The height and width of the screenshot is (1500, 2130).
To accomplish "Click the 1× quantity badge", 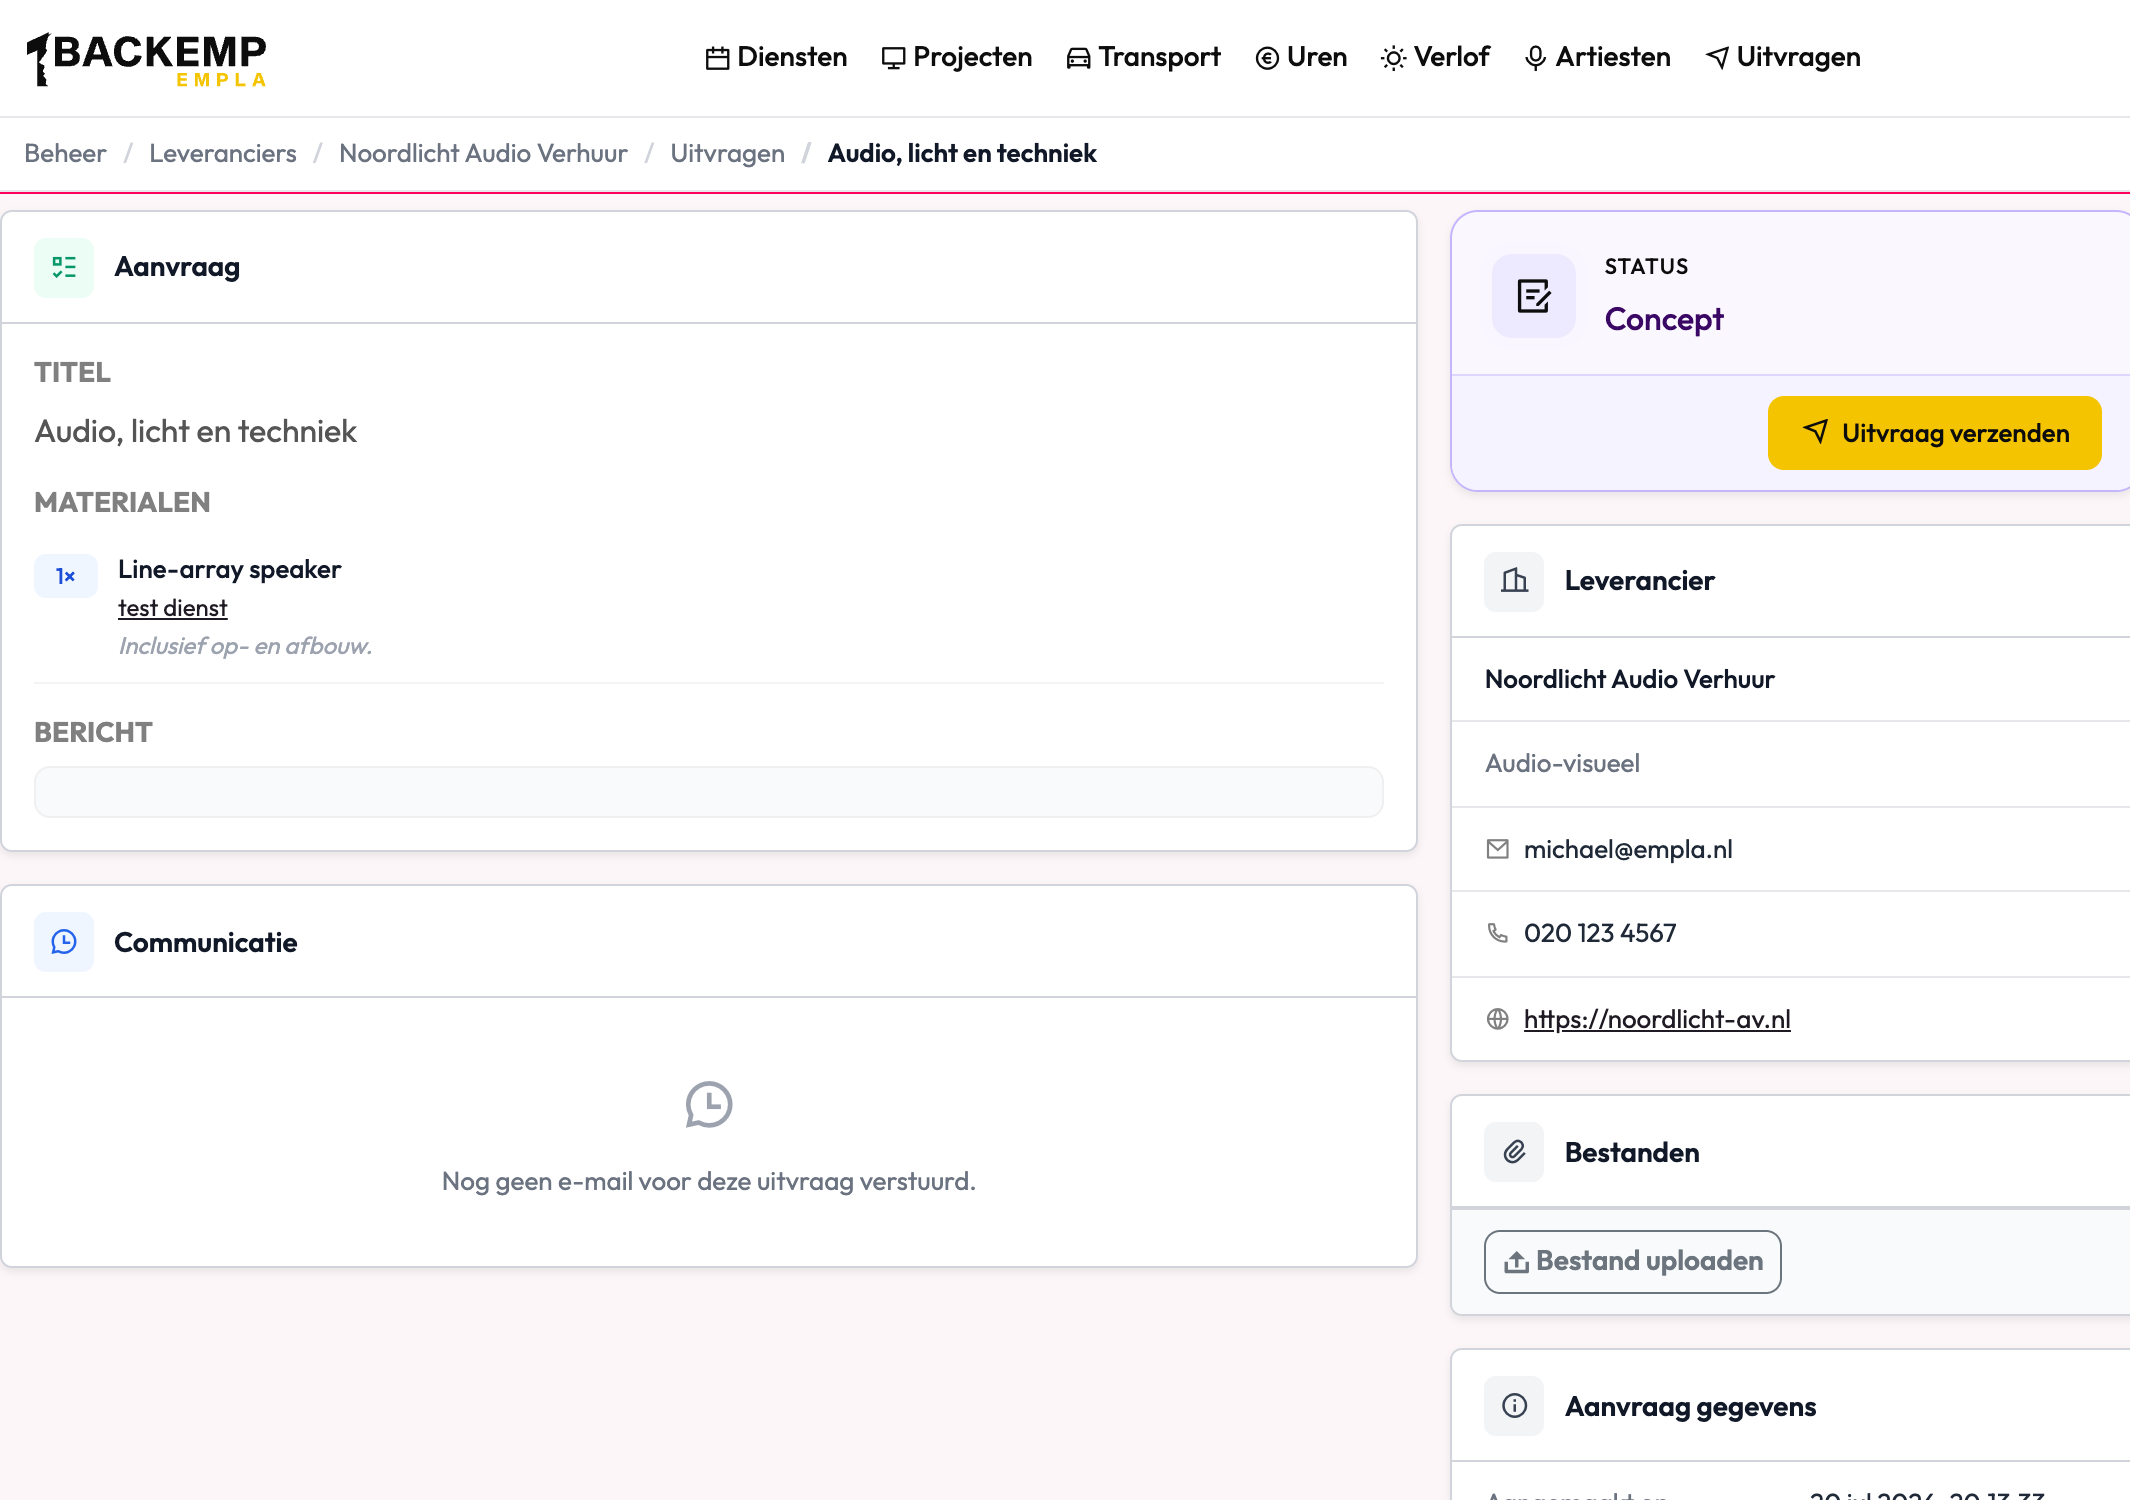I will click(66, 576).
